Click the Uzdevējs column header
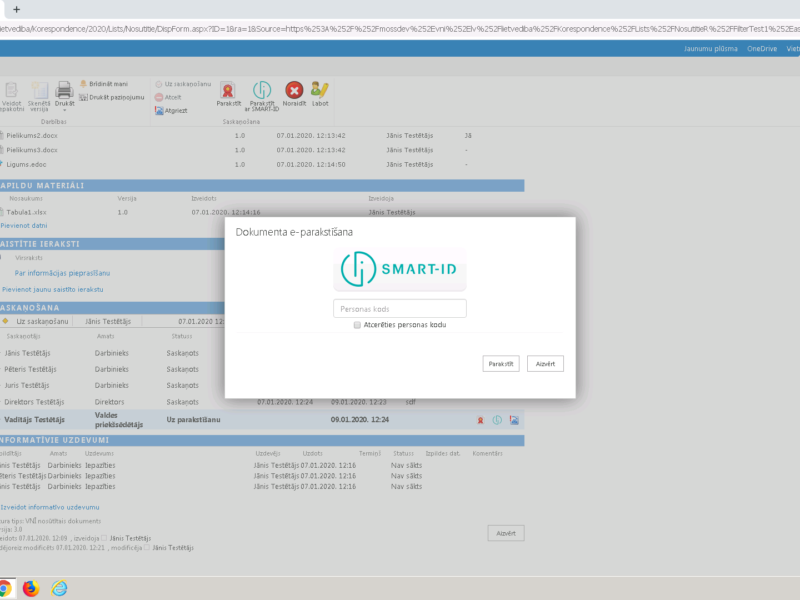 click(268, 454)
